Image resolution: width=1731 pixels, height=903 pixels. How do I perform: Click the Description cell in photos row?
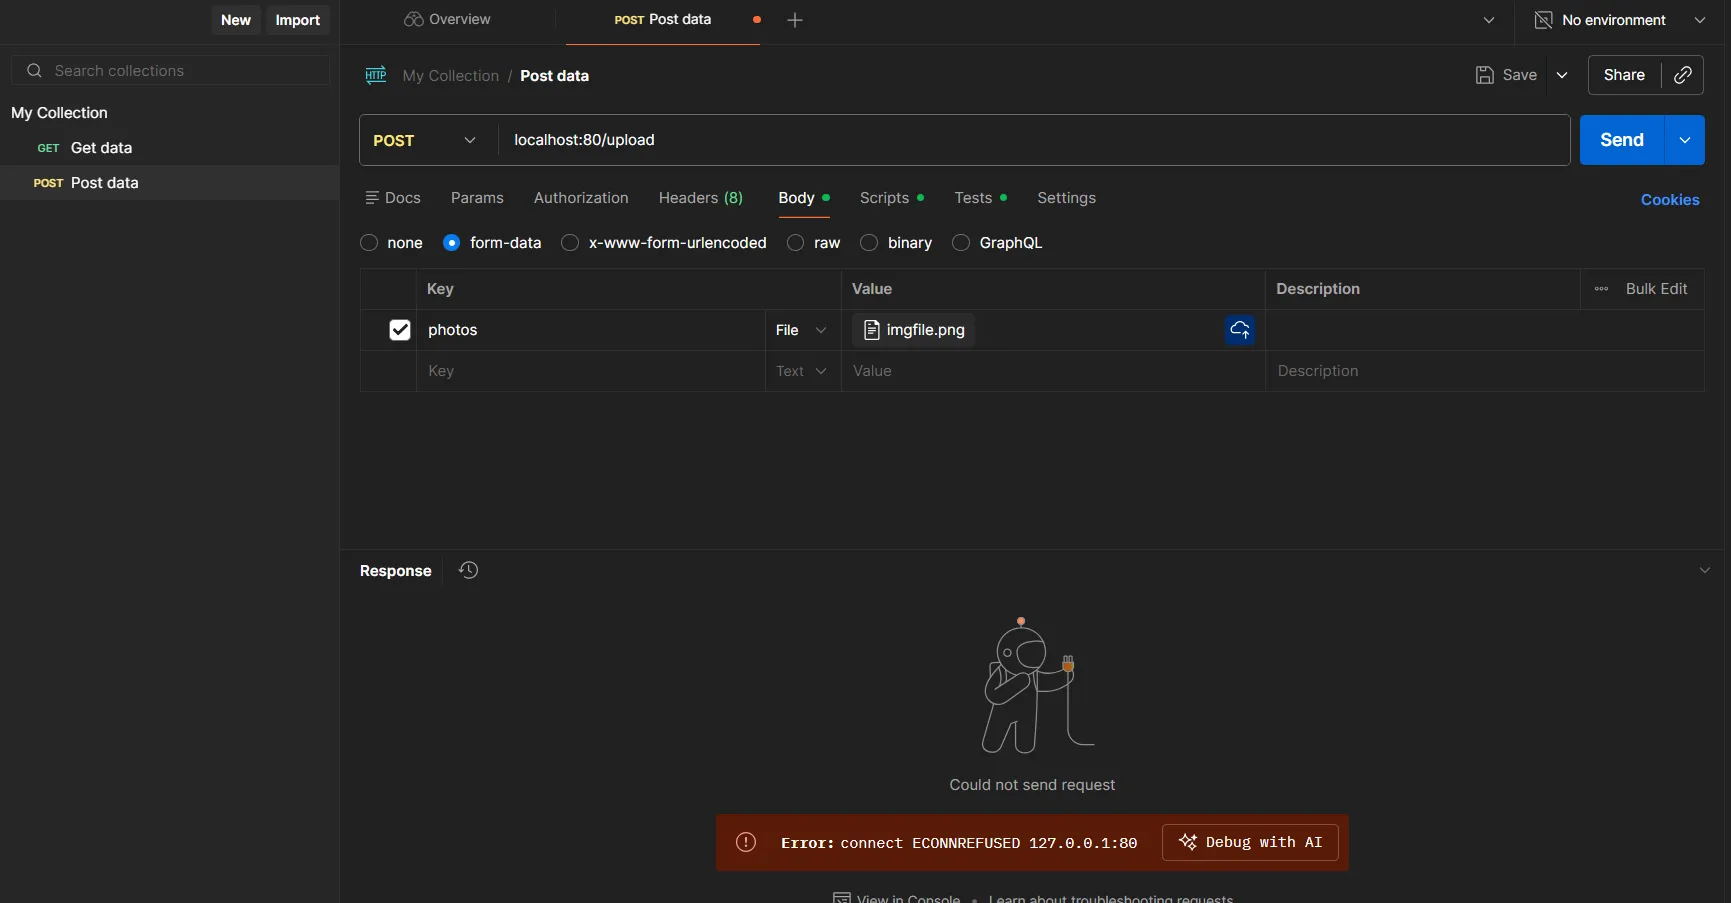point(1485,330)
